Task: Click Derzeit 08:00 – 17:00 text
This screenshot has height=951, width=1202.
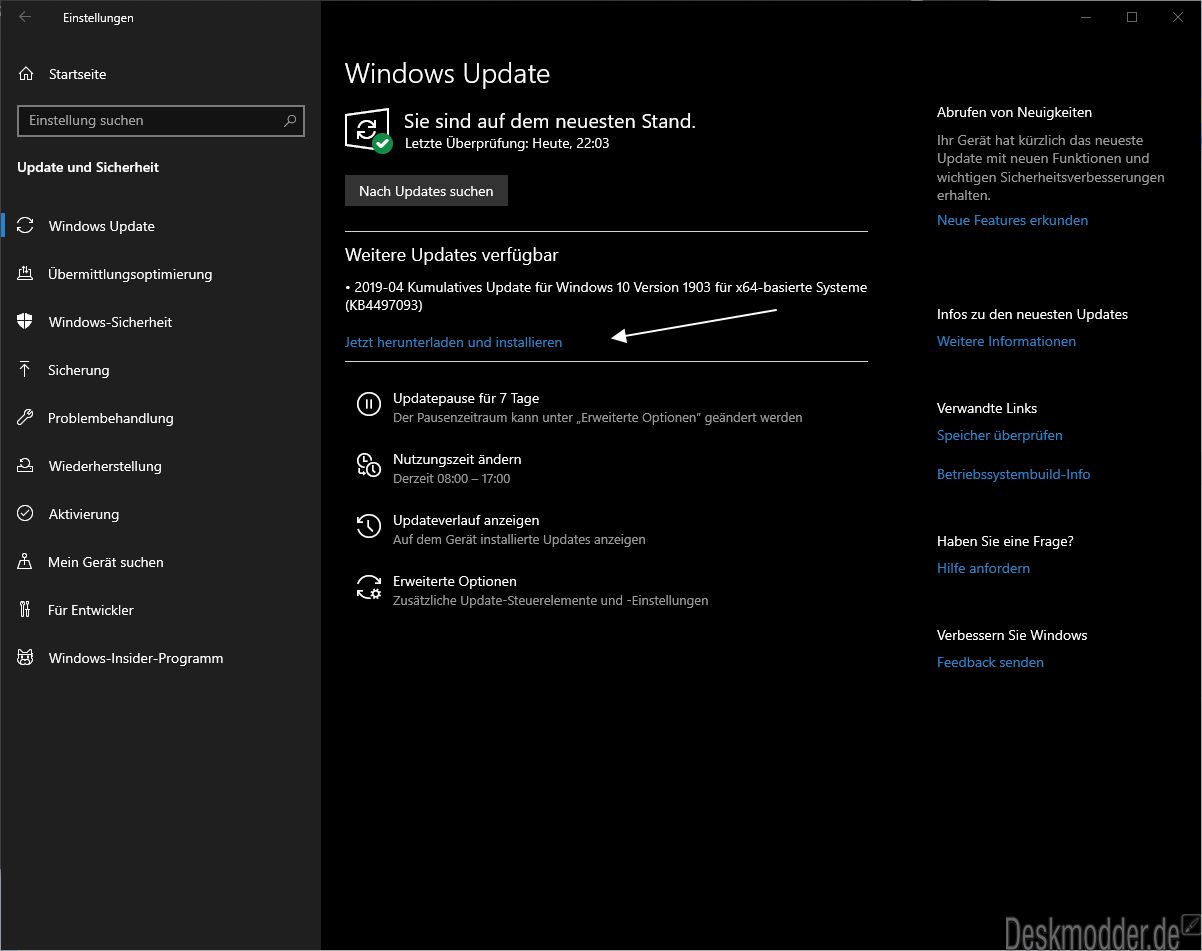Action: click(451, 478)
